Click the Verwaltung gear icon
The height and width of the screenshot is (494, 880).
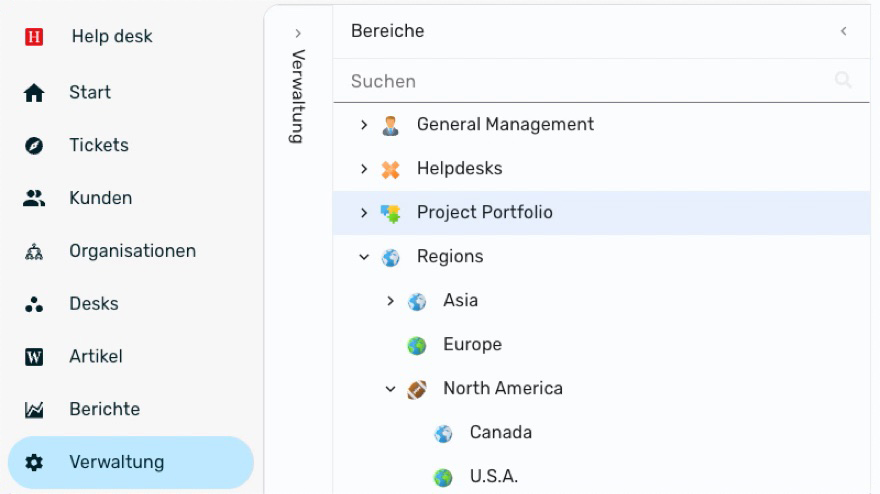coord(33,463)
